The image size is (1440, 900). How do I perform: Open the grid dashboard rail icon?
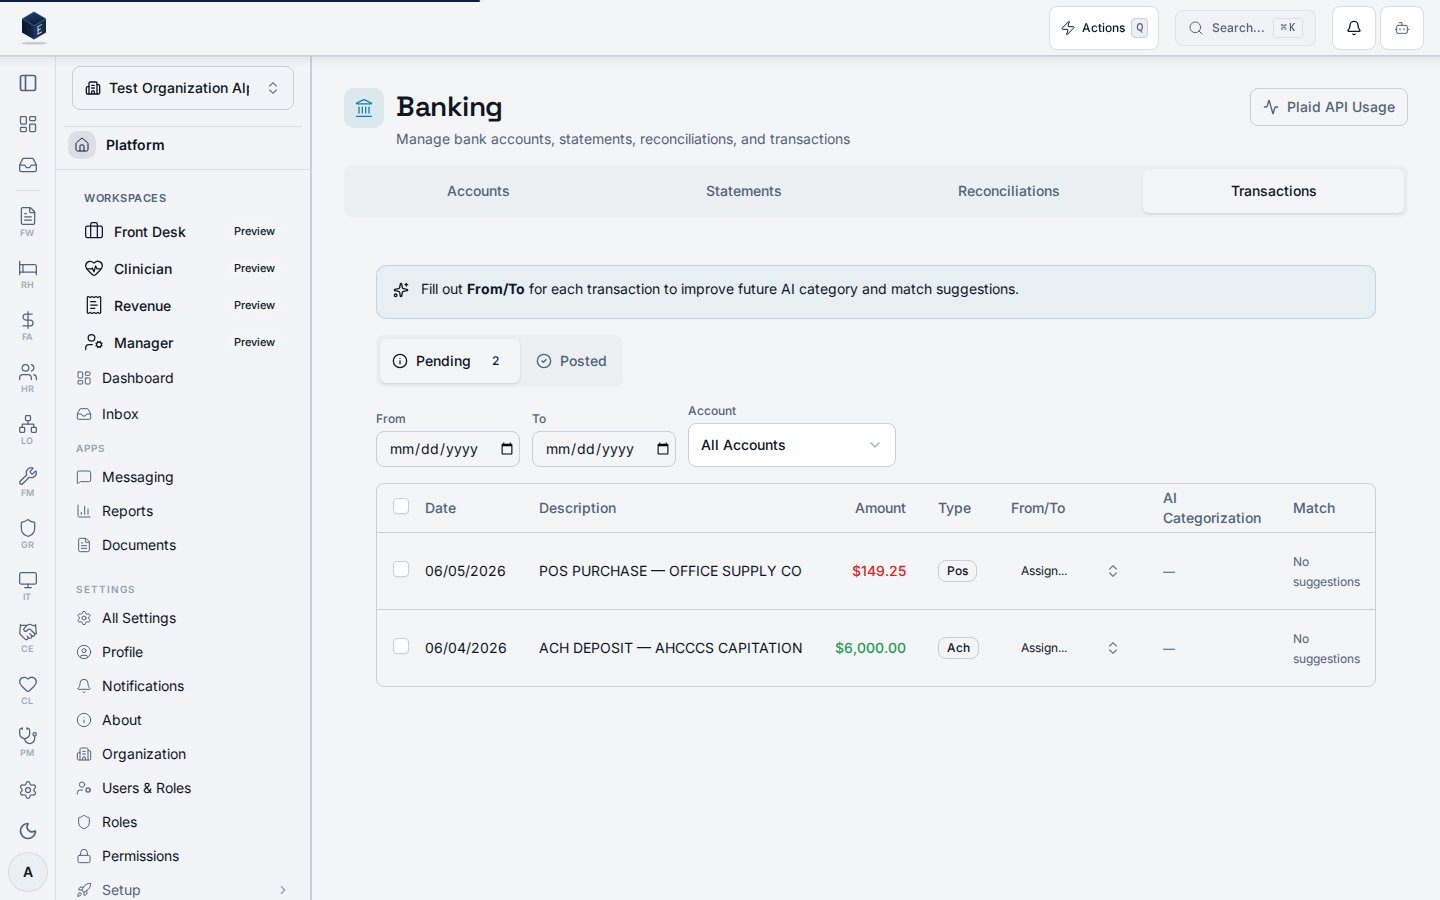tap(28, 124)
